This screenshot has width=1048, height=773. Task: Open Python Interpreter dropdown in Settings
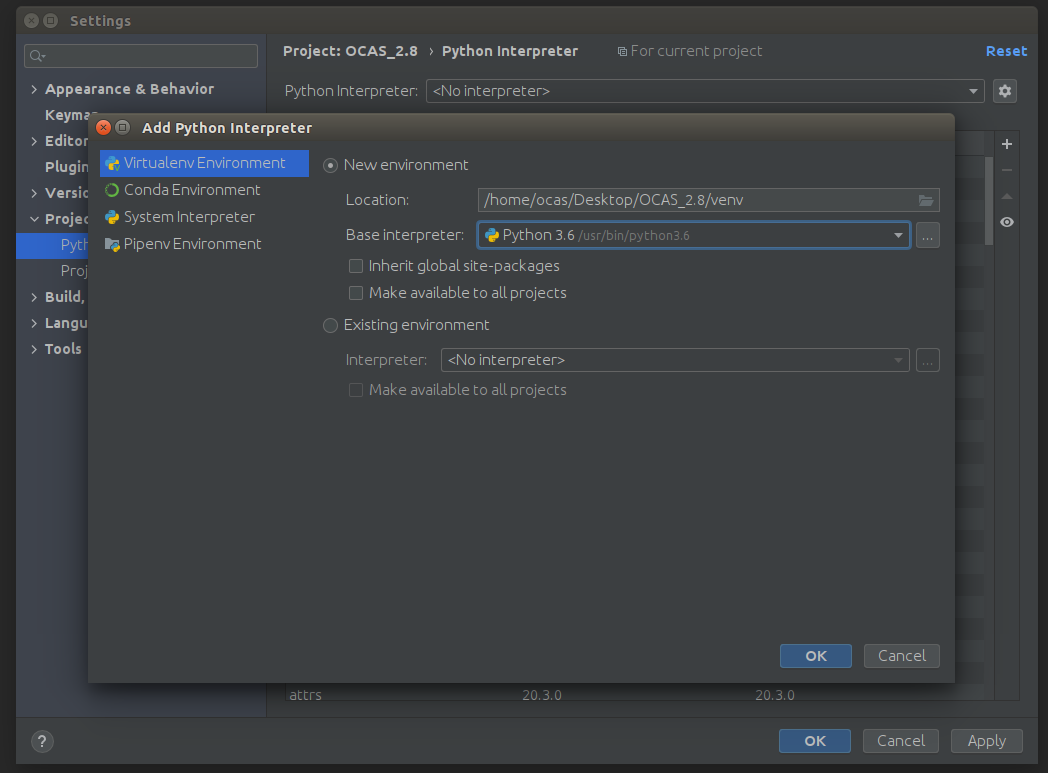coord(705,91)
